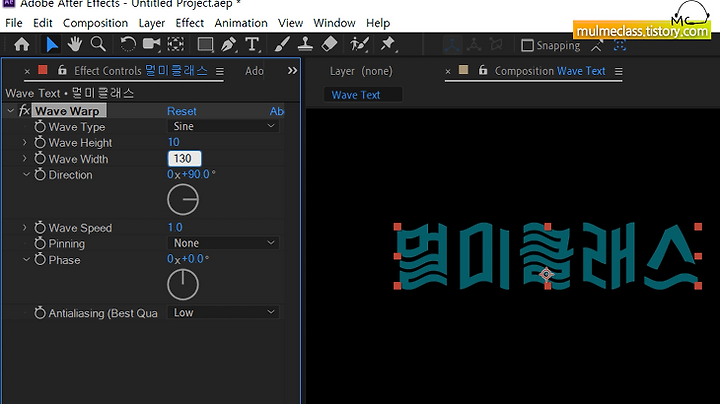Expand the Wave Height property

point(25,143)
